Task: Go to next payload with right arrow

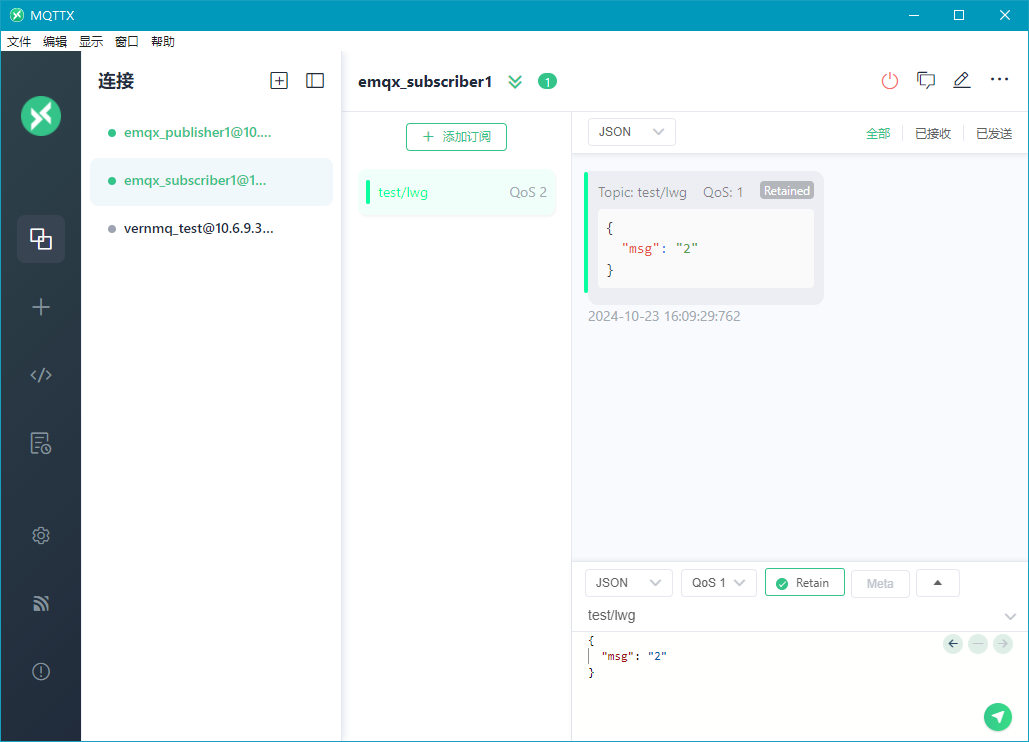Action: pos(1003,644)
